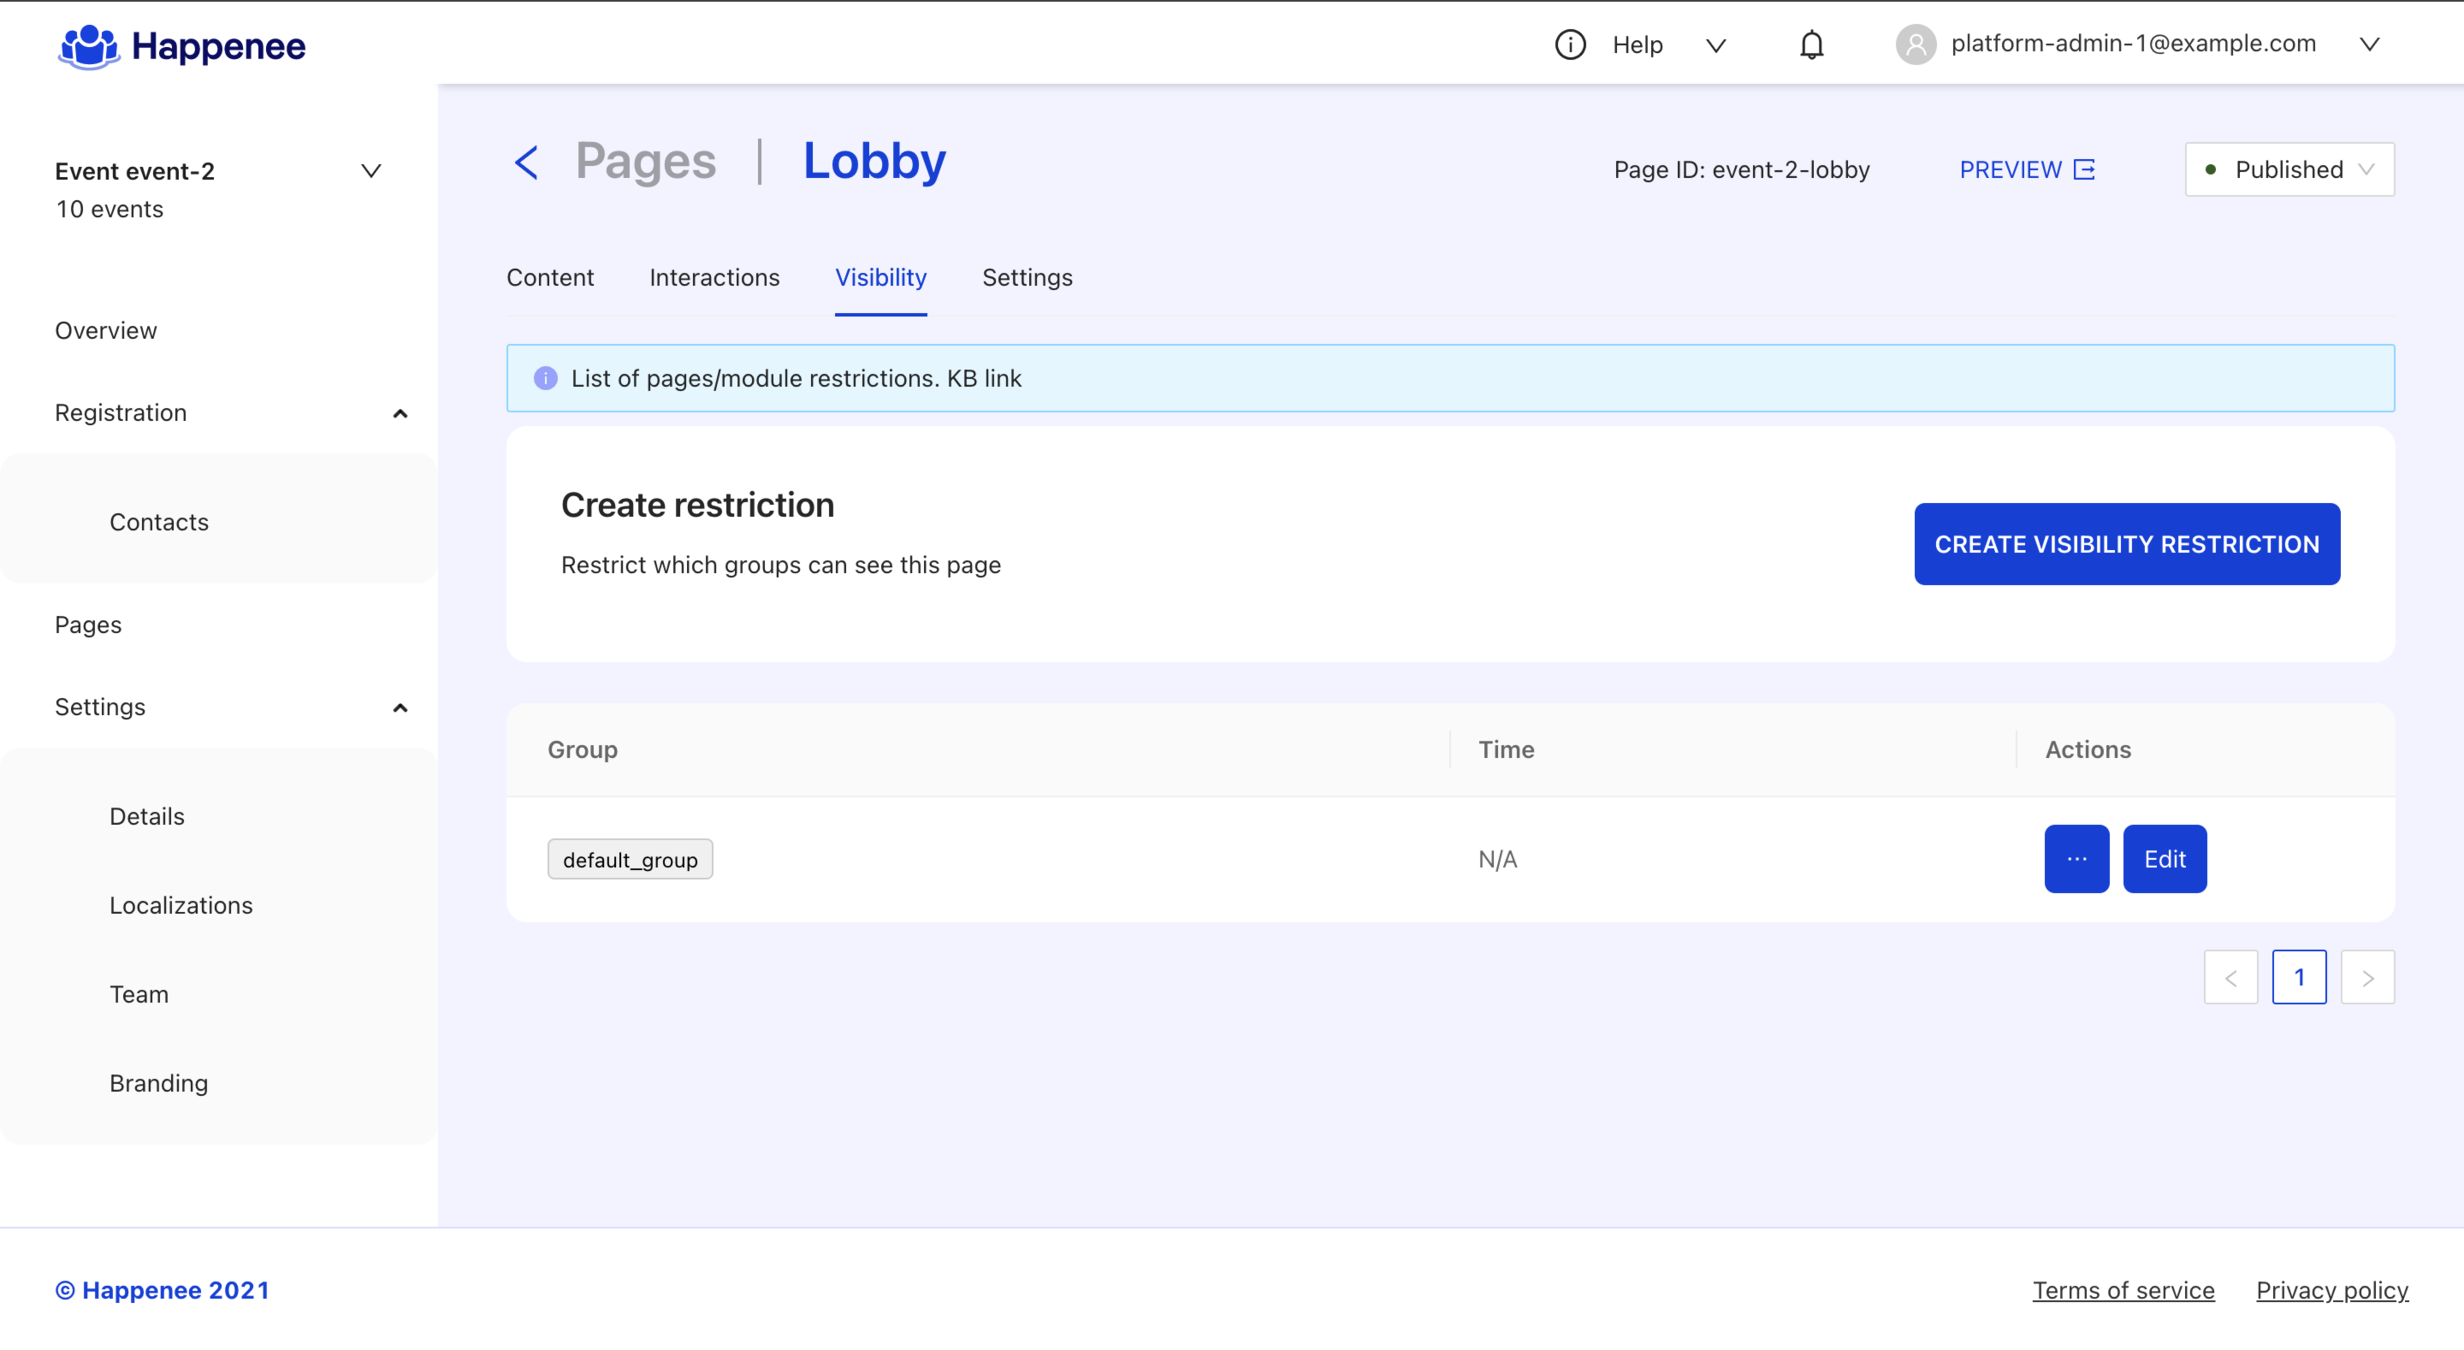Expand the Event event-2 selector
Screen dimensions: 2464x1350
(370, 171)
